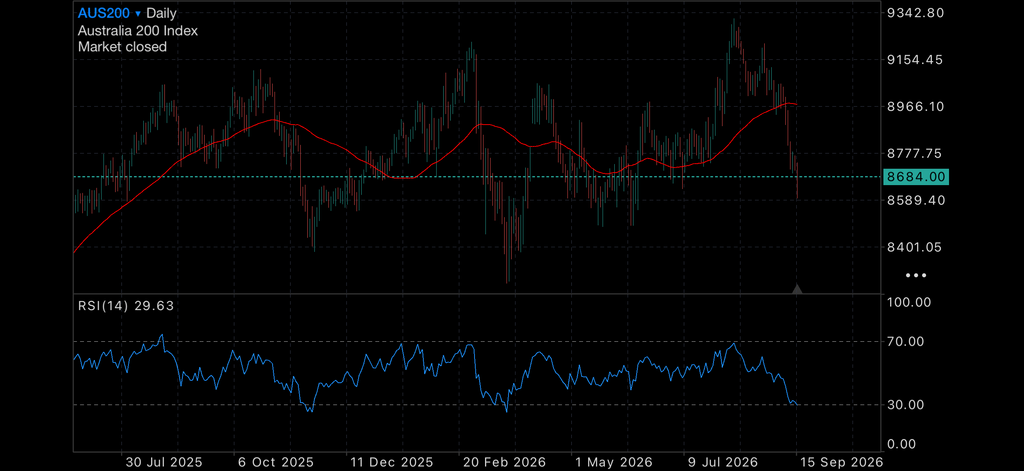Click the Australia 200 Index title
This screenshot has width=1024, height=471.
pos(138,30)
